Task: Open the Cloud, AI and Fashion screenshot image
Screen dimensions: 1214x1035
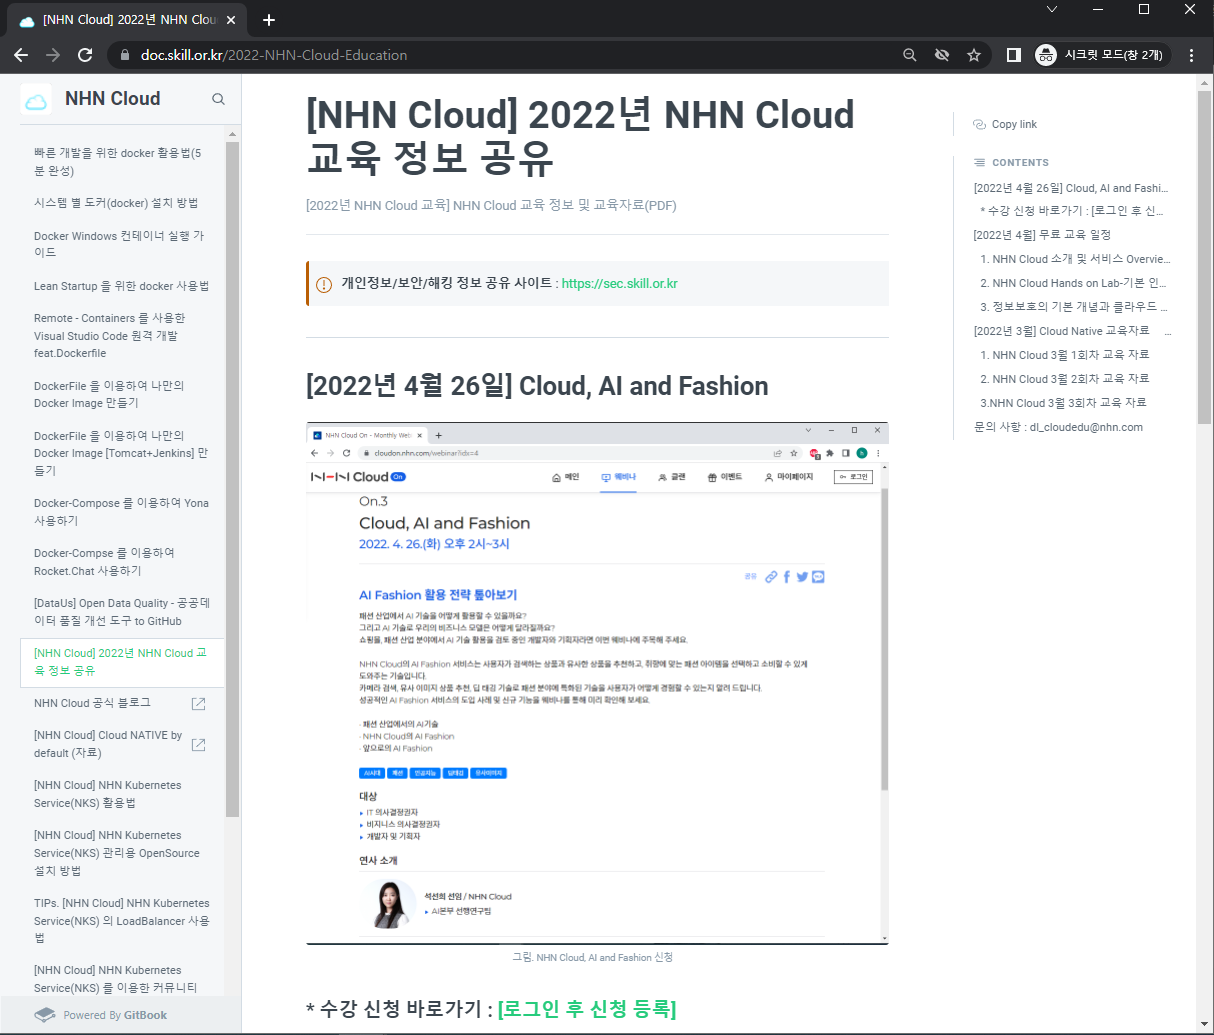Action: 597,683
